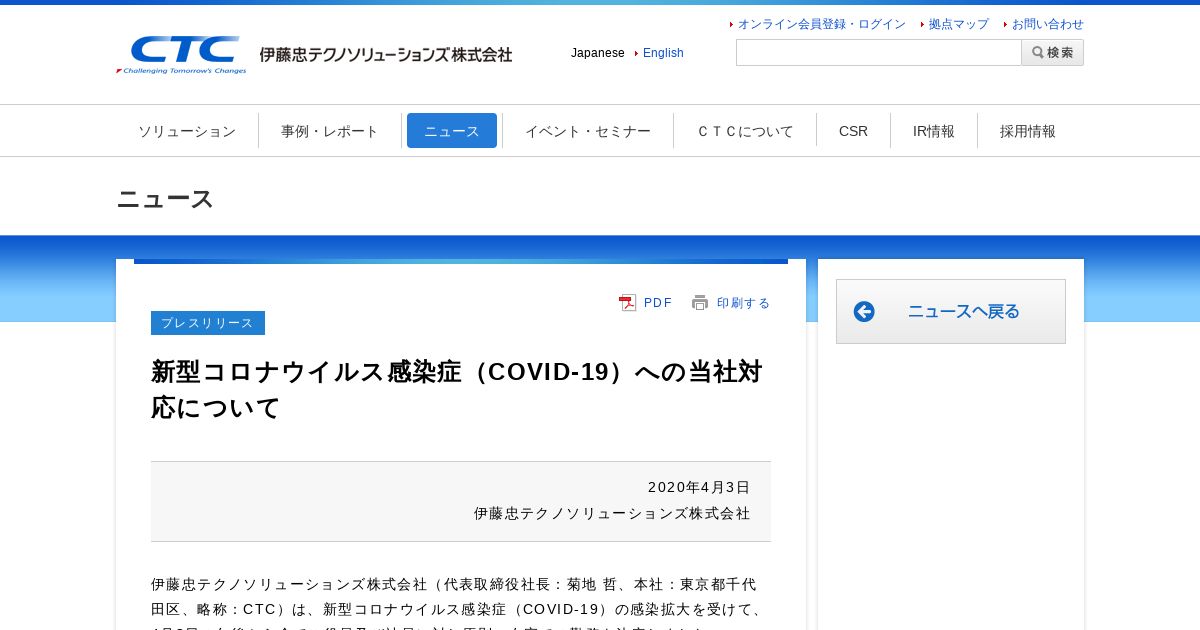This screenshot has width=1200, height=630.
Task: Click the CTC company logo
Action: (181, 55)
